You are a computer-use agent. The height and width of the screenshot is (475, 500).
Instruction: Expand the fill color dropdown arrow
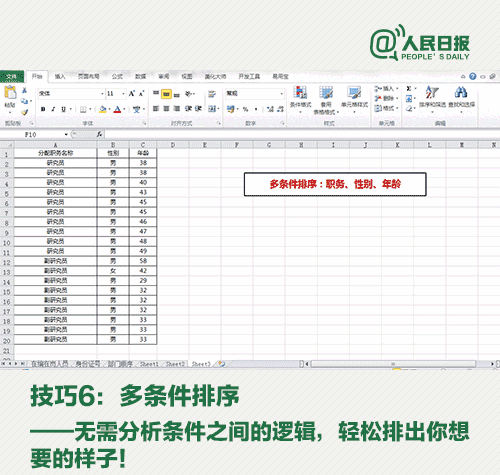point(109,109)
